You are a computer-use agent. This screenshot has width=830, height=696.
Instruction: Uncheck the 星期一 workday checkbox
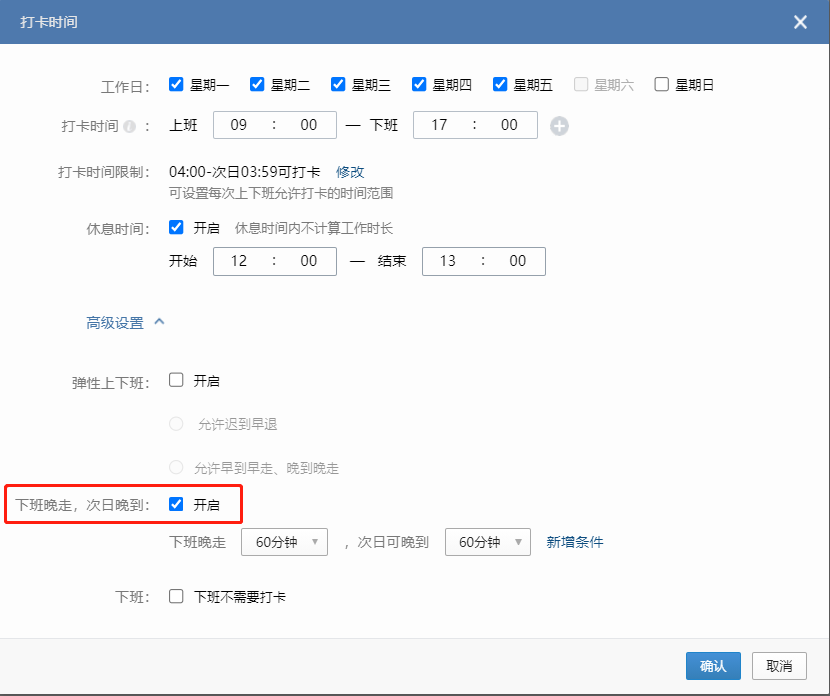coord(176,84)
